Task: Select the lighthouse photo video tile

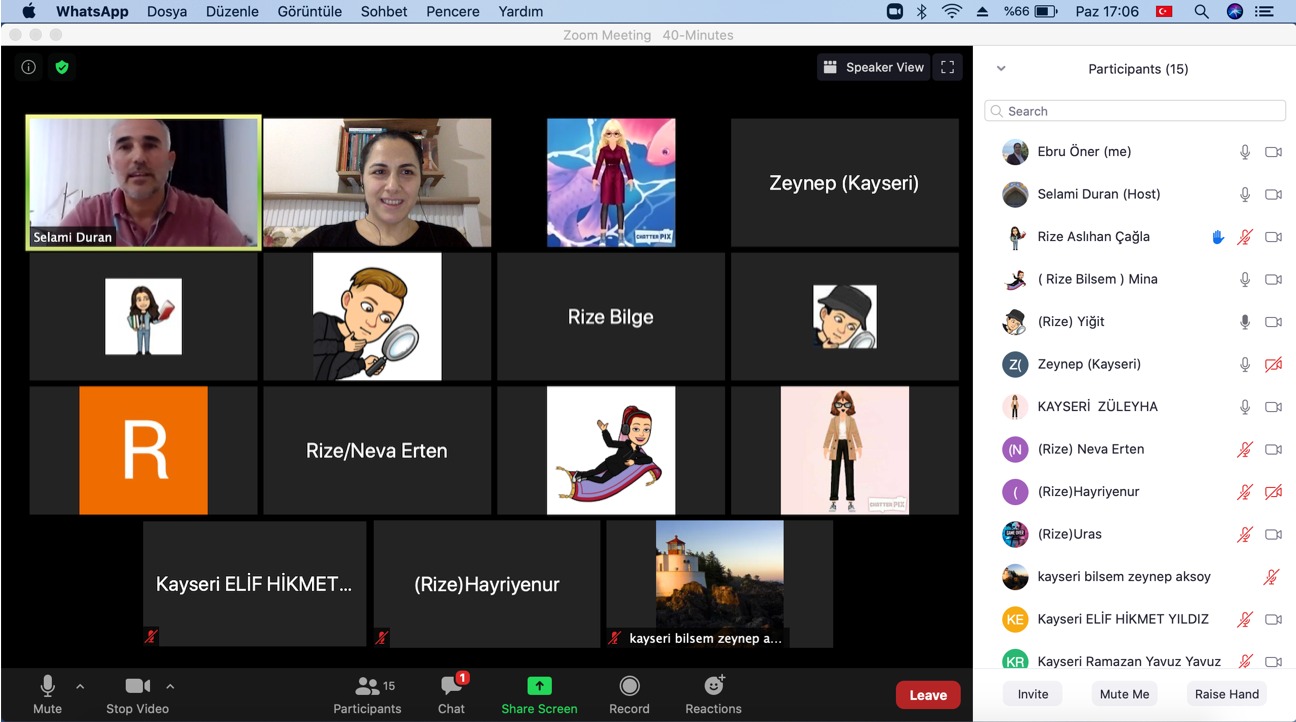Action: (719, 583)
